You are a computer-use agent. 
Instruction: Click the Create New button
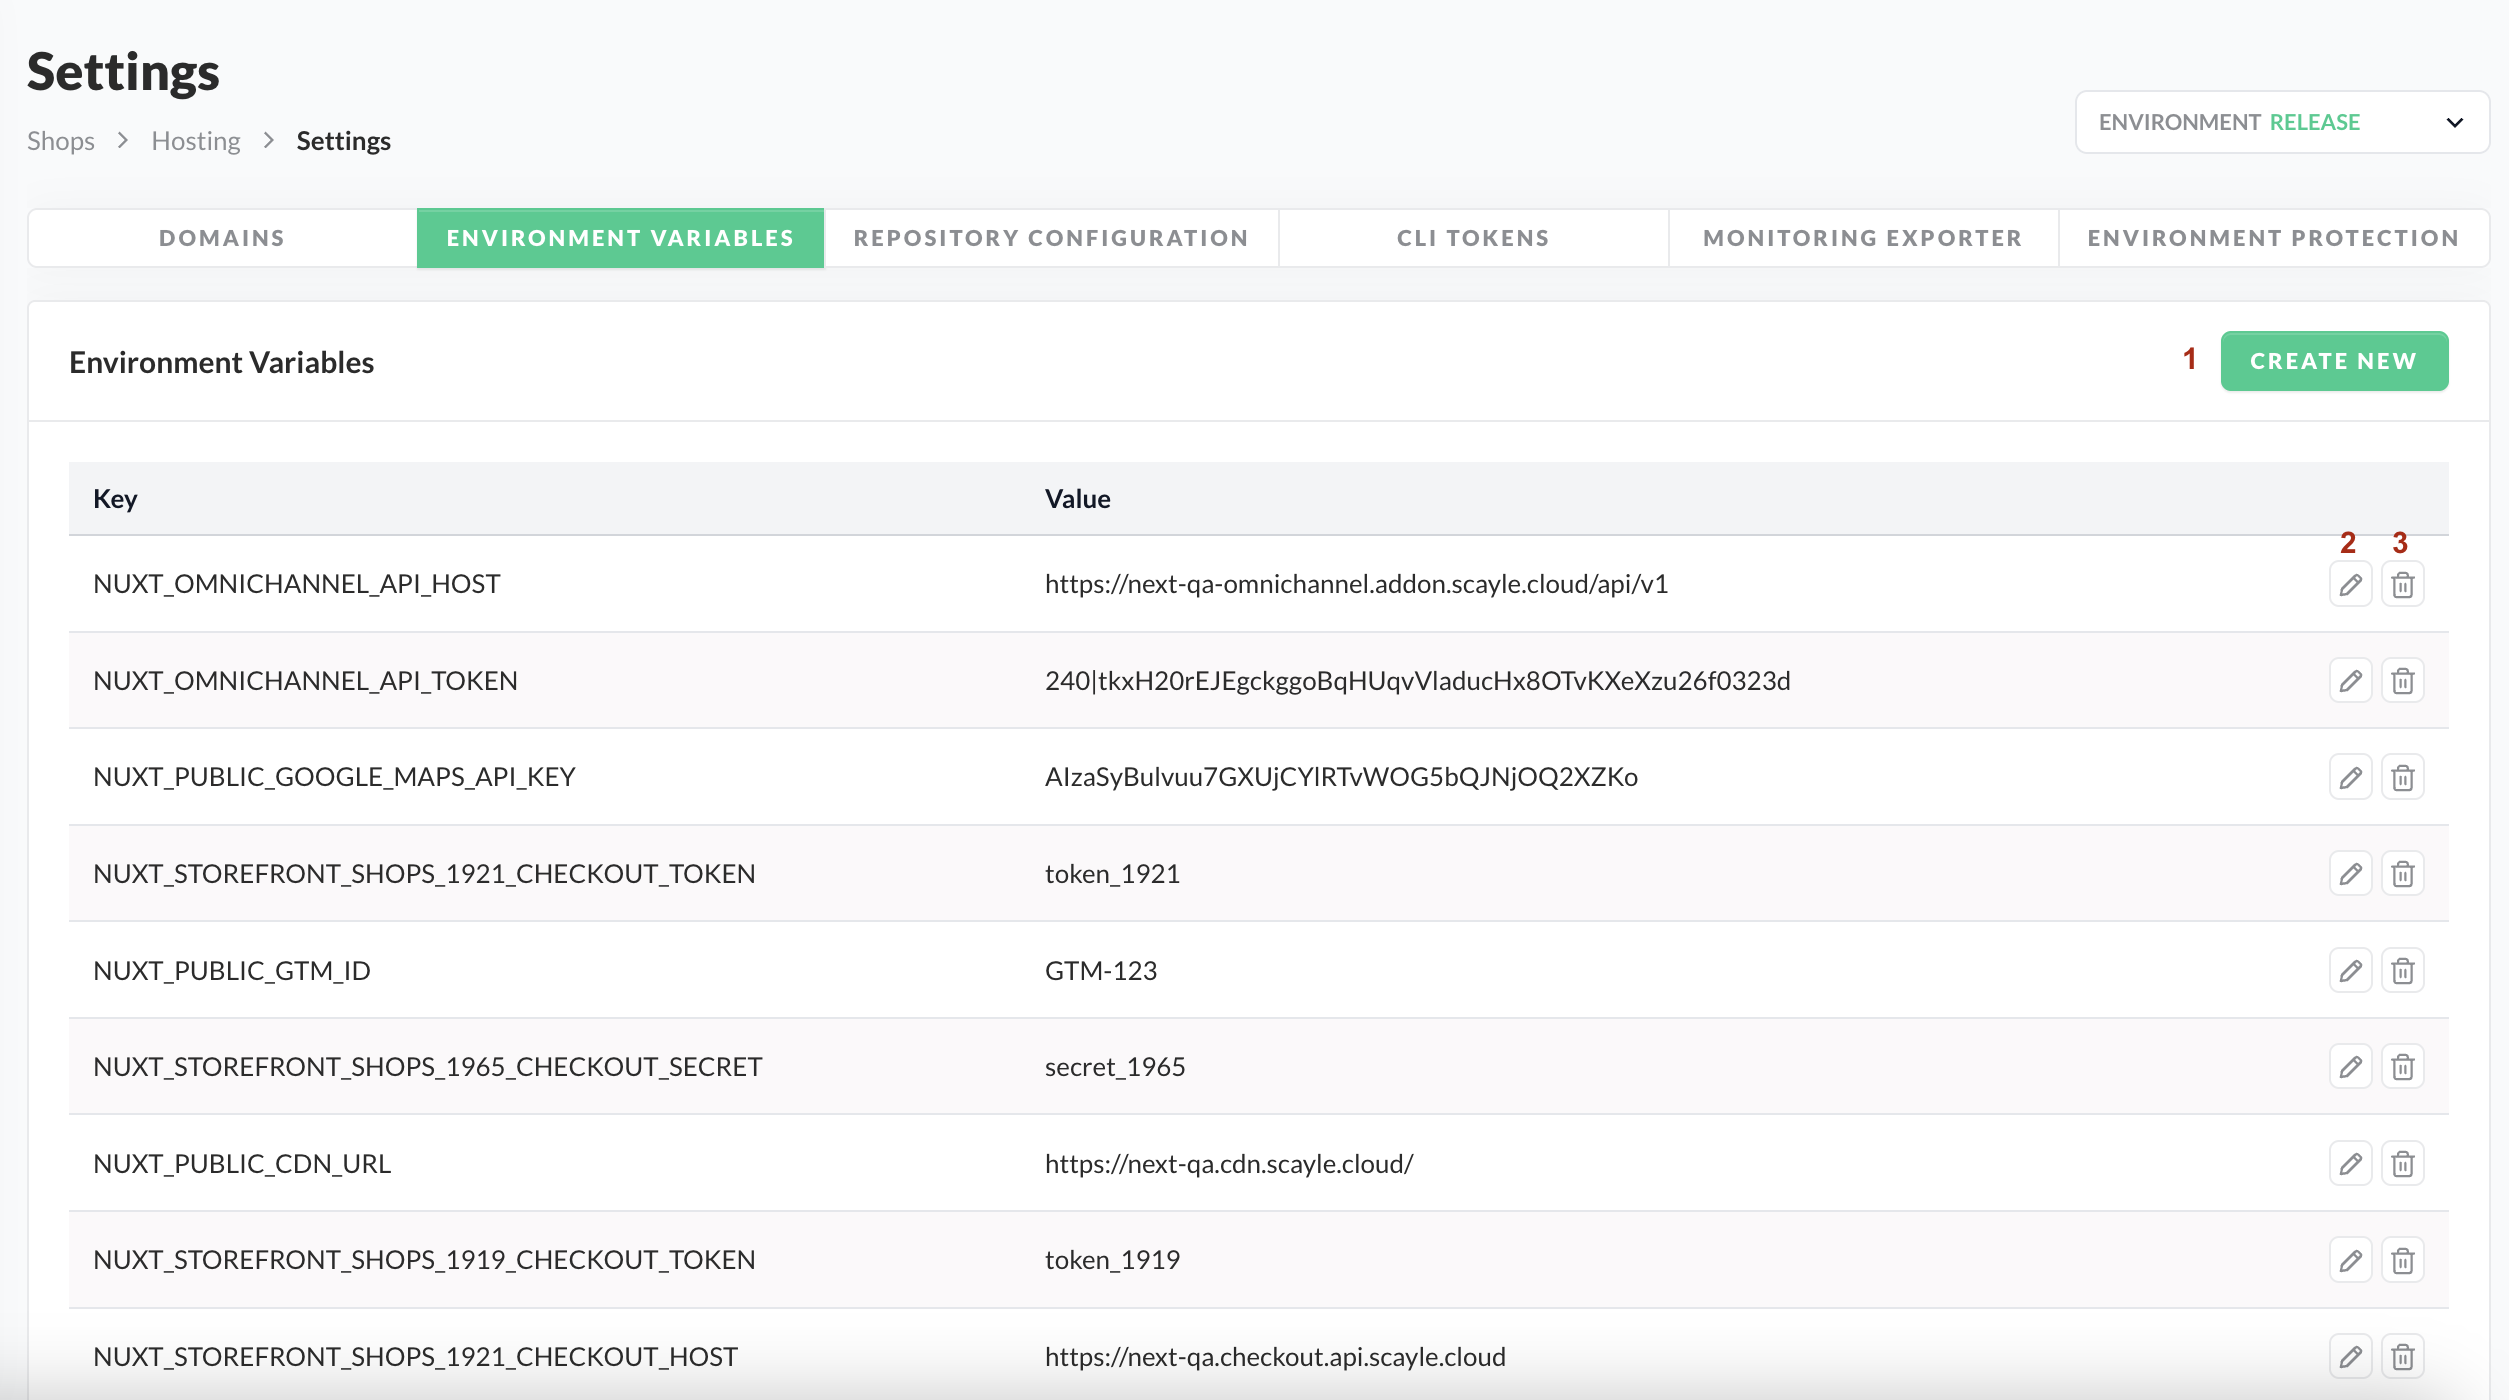point(2333,361)
